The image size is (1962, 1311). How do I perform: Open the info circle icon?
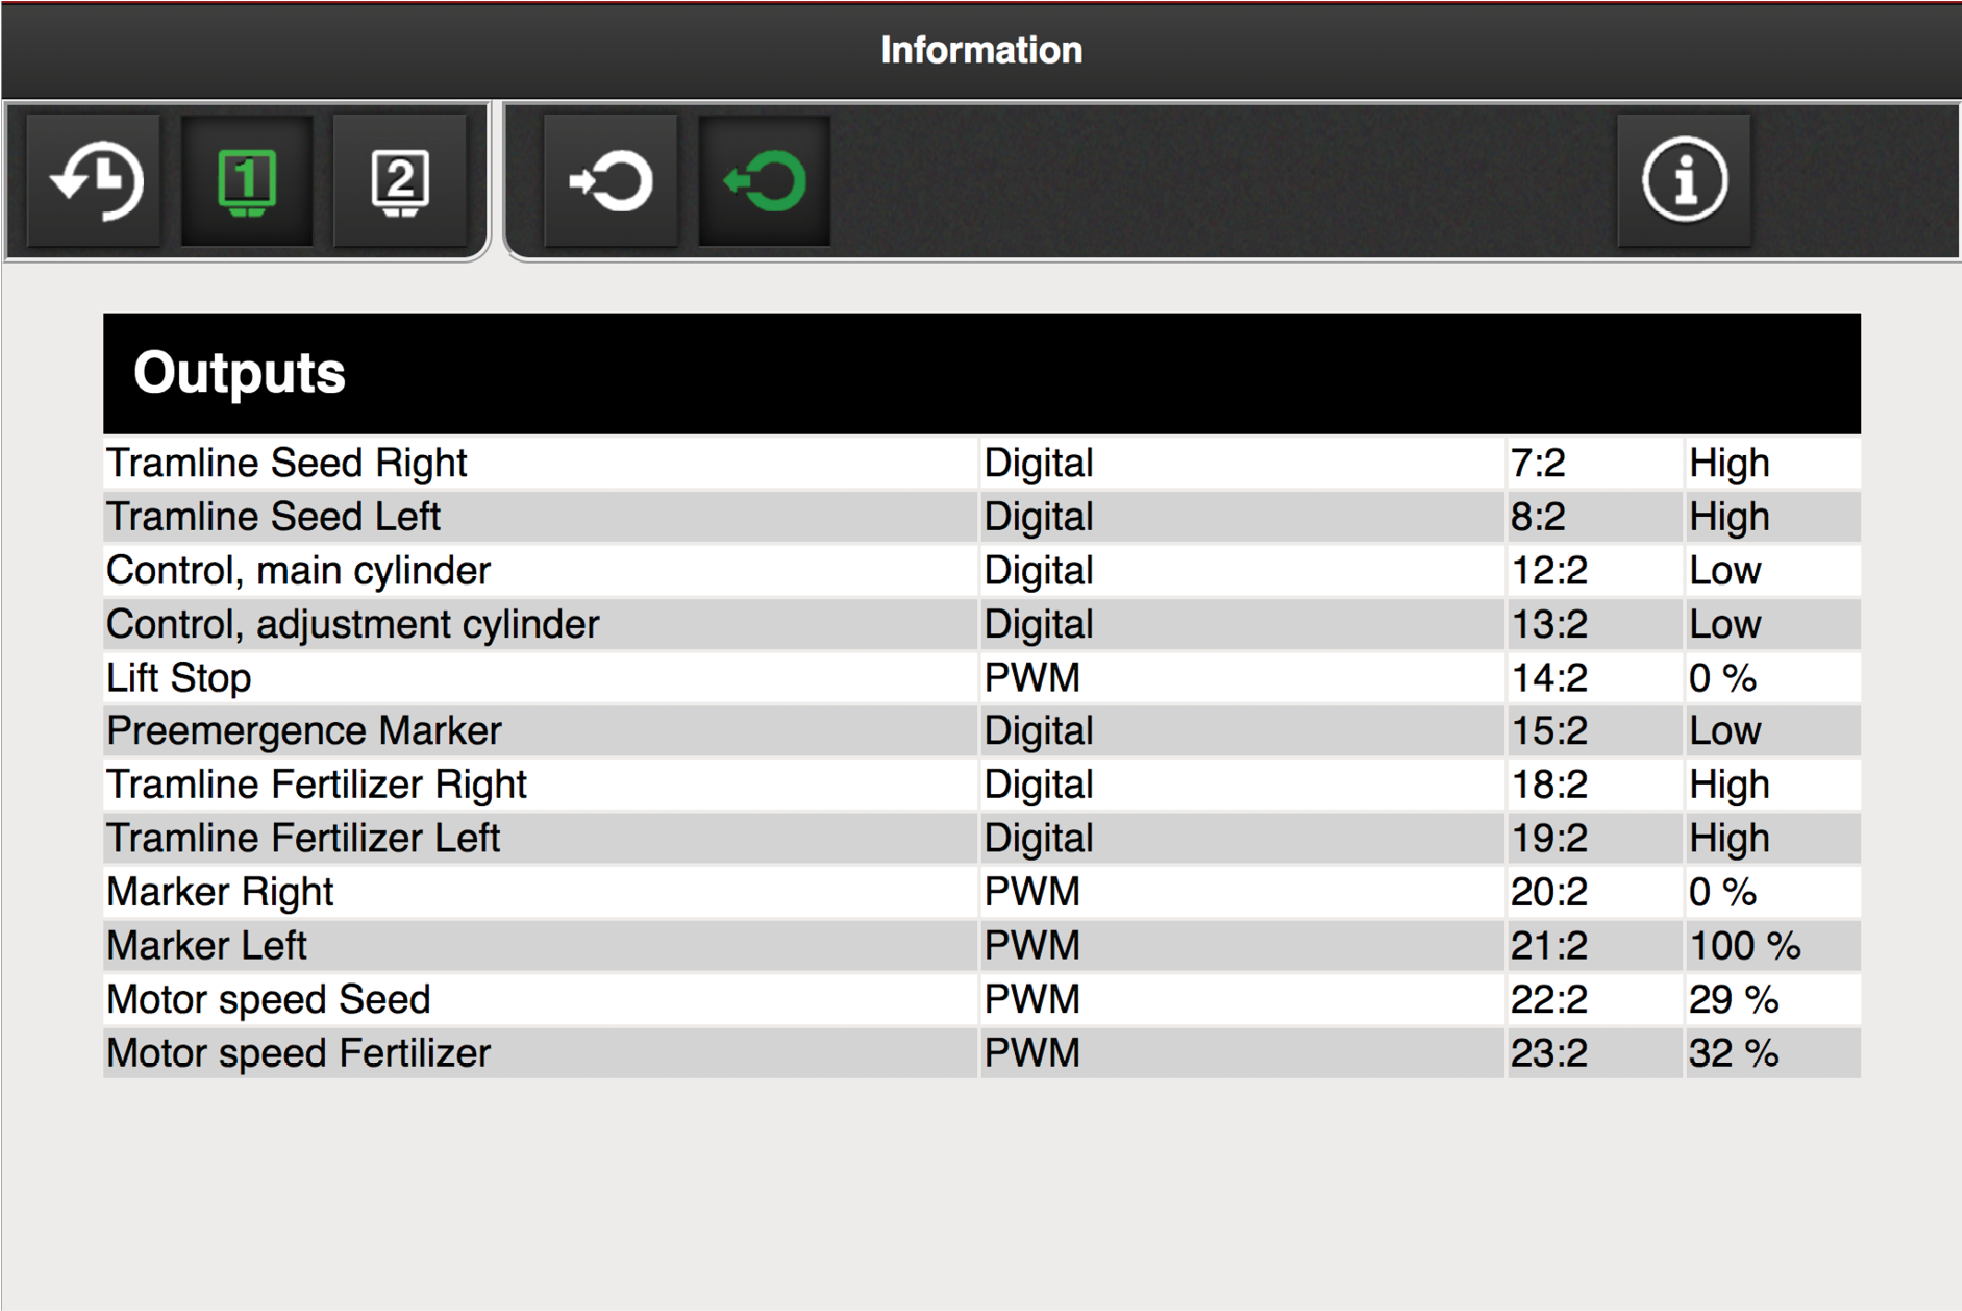[1684, 181]
